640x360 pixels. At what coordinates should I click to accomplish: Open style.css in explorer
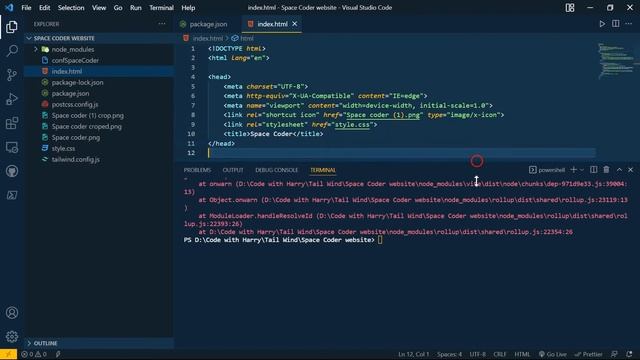tap(63, 149)
